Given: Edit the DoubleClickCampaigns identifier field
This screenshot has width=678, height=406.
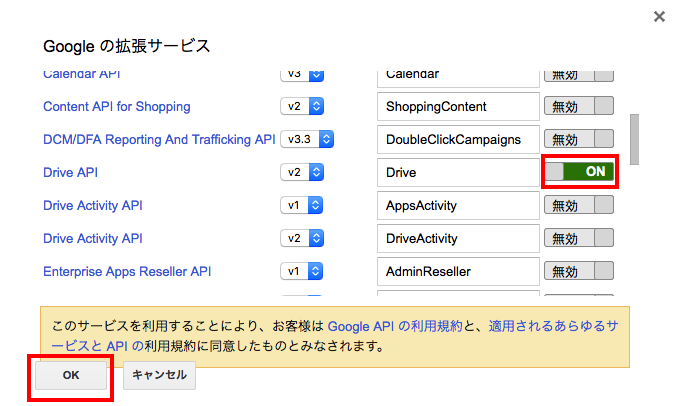Looking at the screenshot, I should pyautogui.click(x=458, y=139).
